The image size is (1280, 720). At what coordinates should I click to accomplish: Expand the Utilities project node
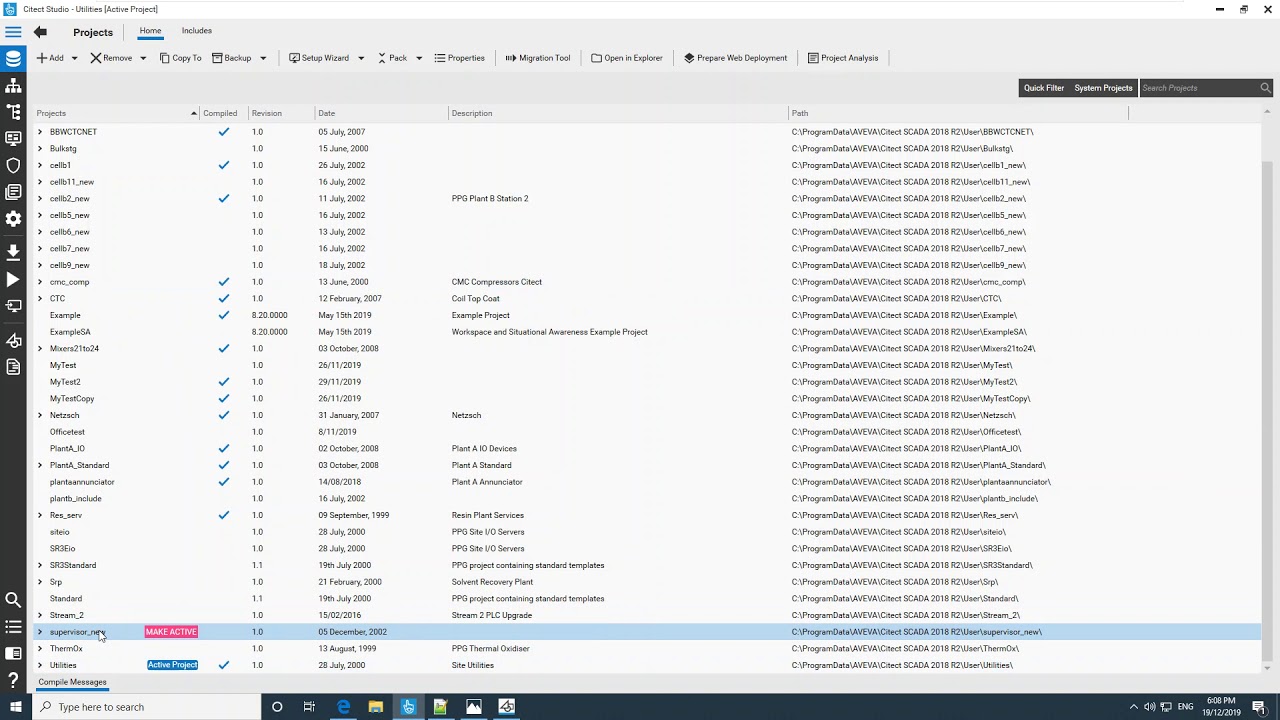click(x=40, y=665)
